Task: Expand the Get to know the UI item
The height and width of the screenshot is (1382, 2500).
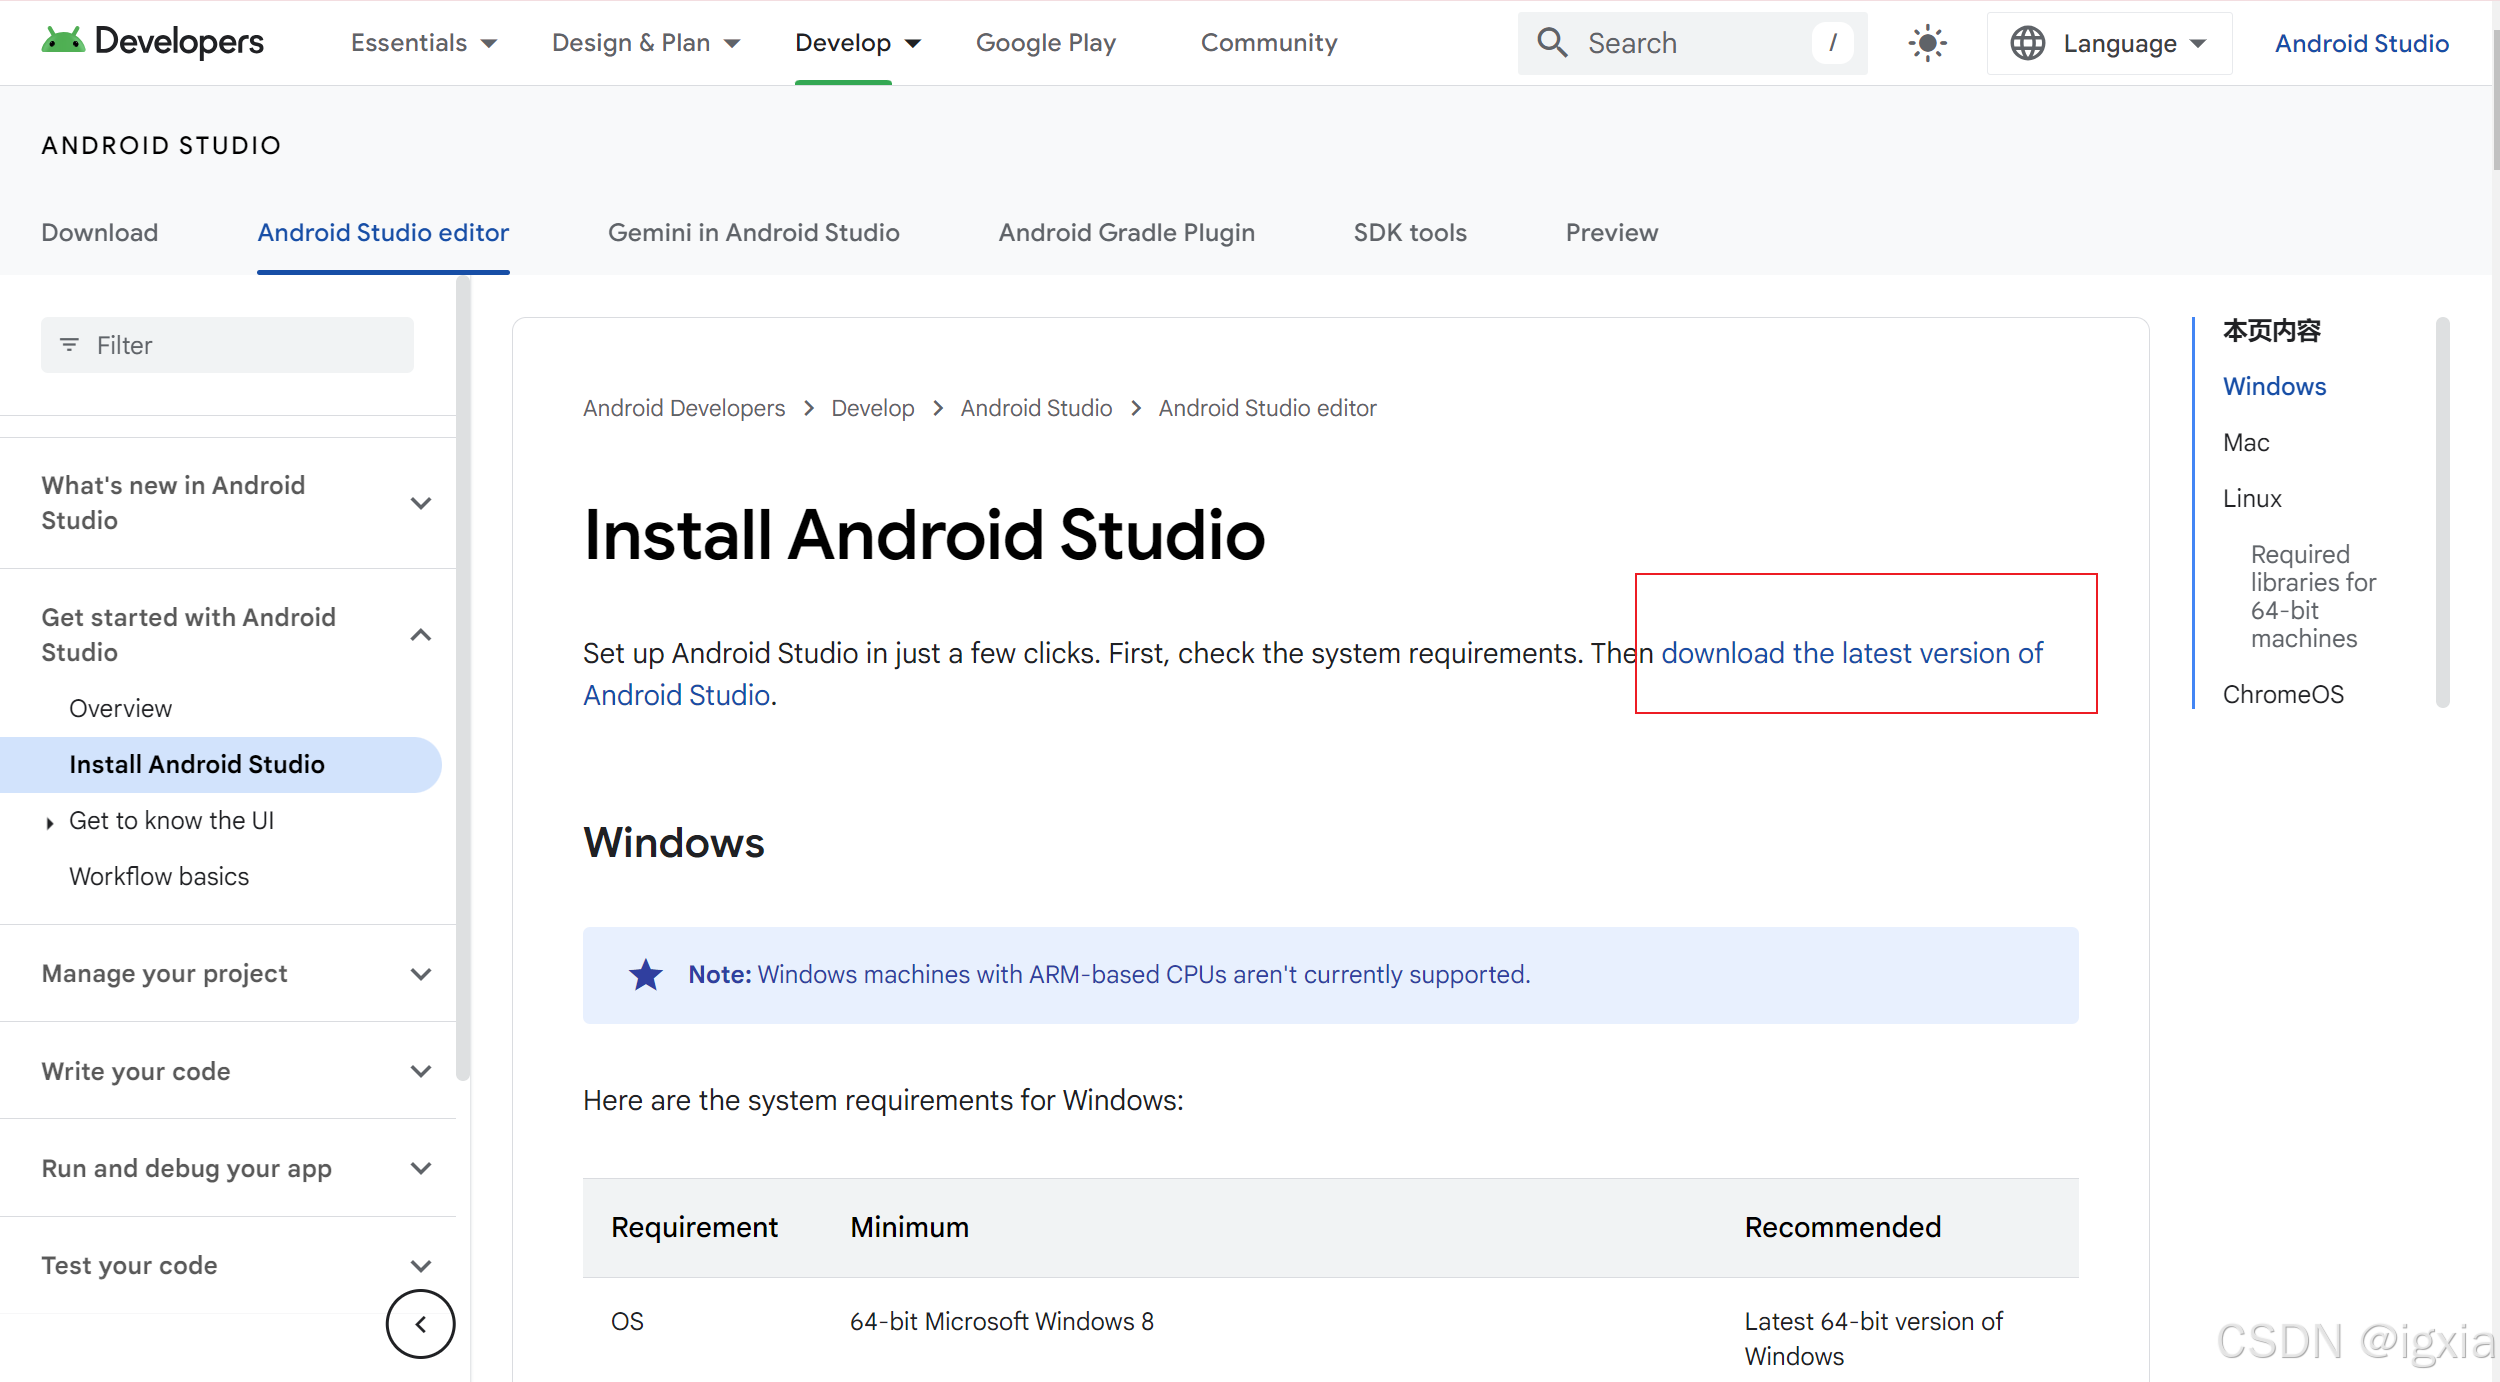Action: tap(50, 822)
